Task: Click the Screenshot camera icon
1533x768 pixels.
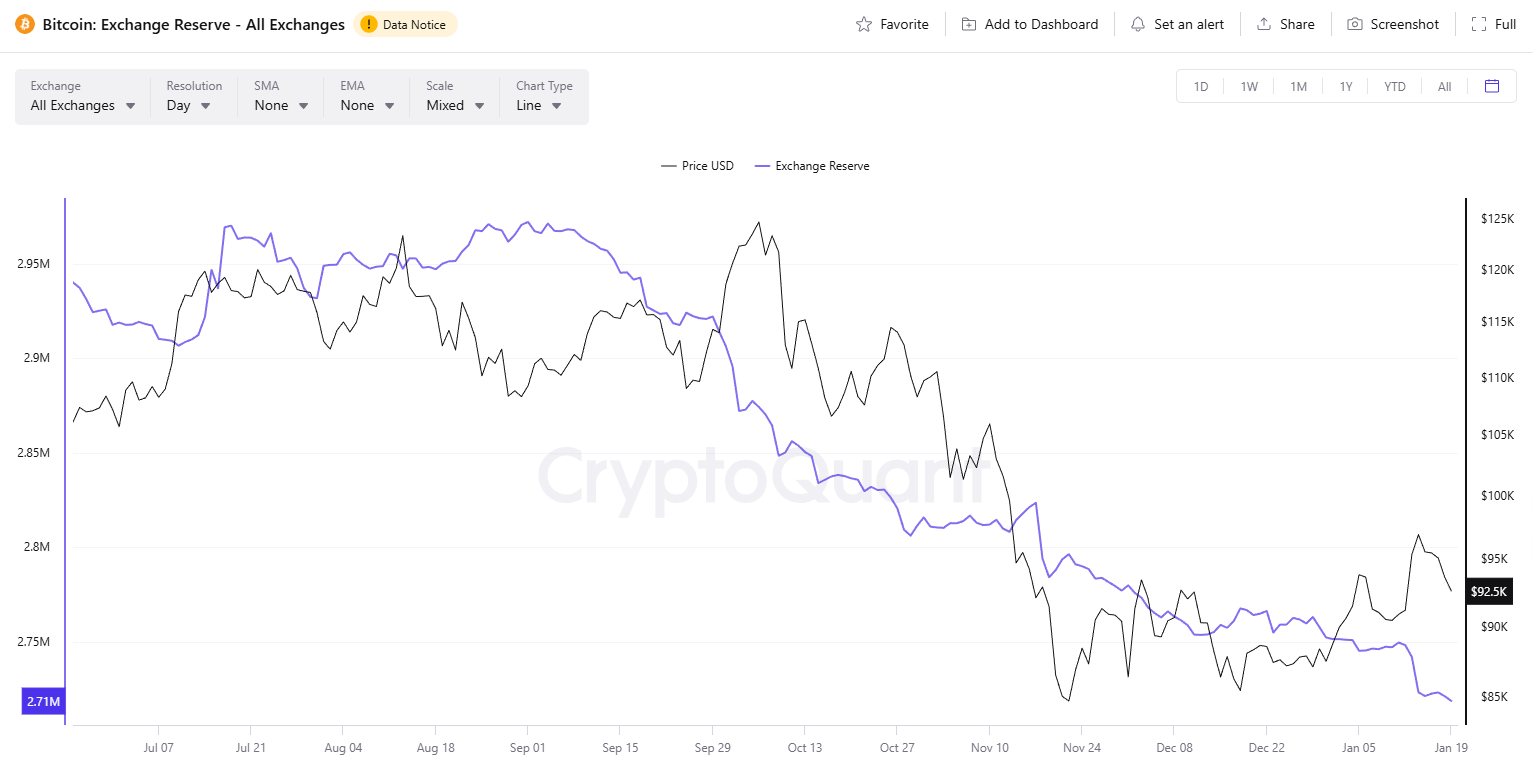Action: [x=1355, y=24]
